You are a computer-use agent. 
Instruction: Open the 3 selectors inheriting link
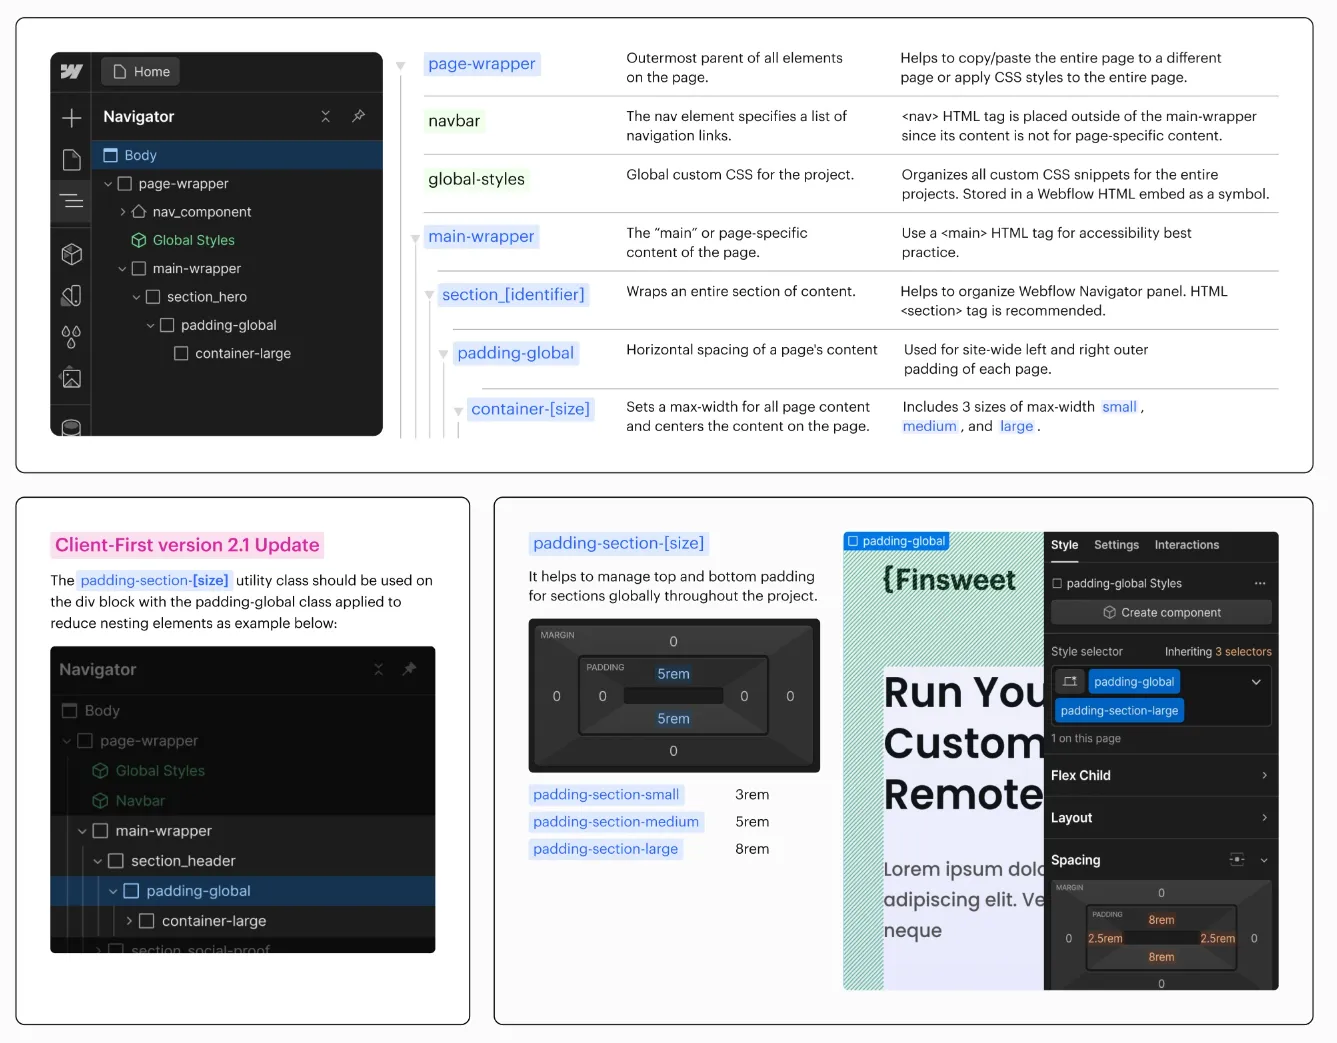point(1243,652)
